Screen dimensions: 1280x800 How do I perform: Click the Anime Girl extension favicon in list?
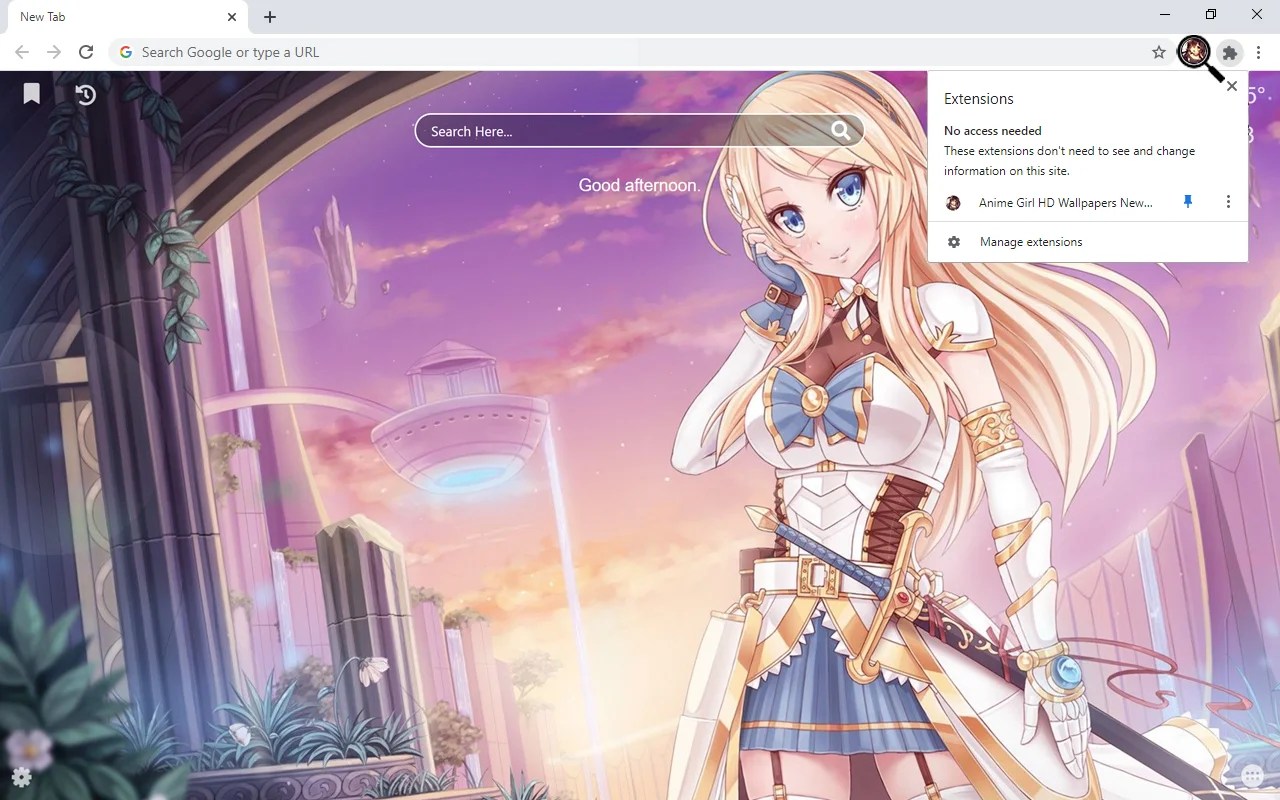click(954, 203)
